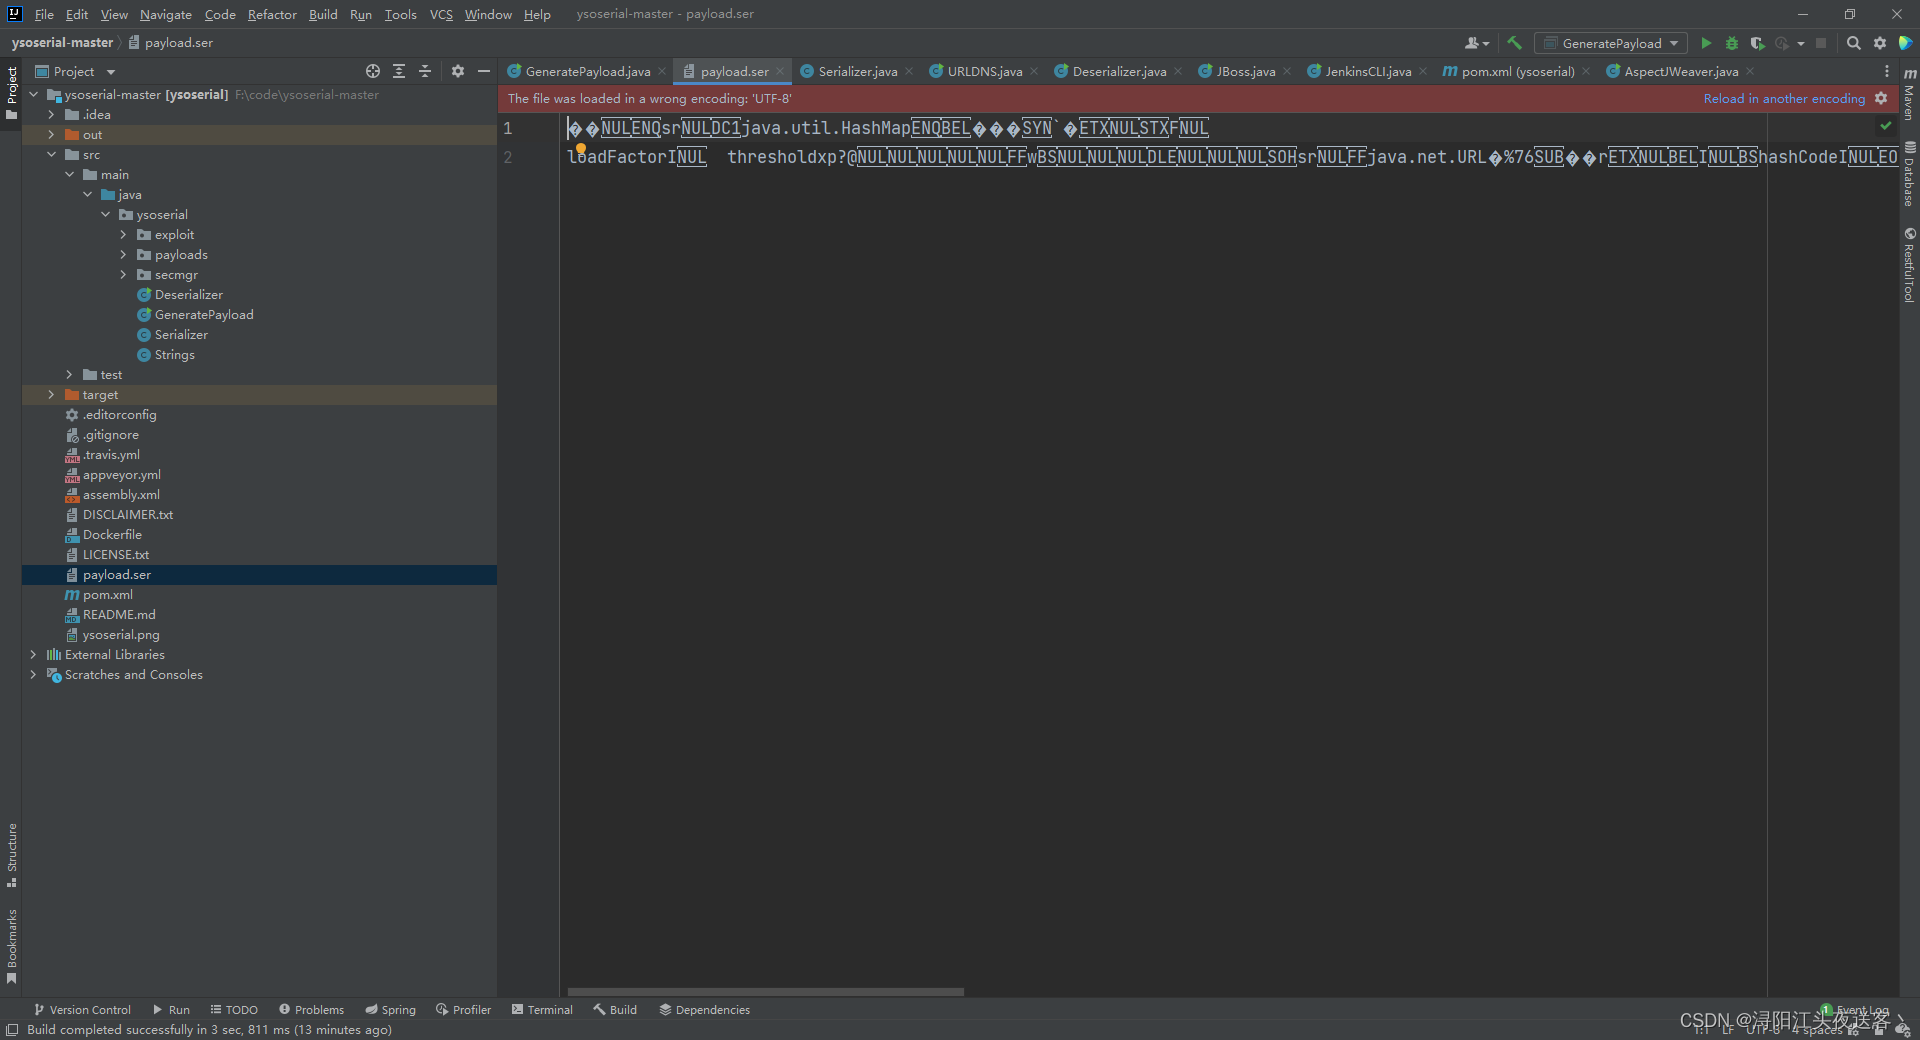
Task: Toggle tool window bars icon in status corner
Action: coord(12,1030)
